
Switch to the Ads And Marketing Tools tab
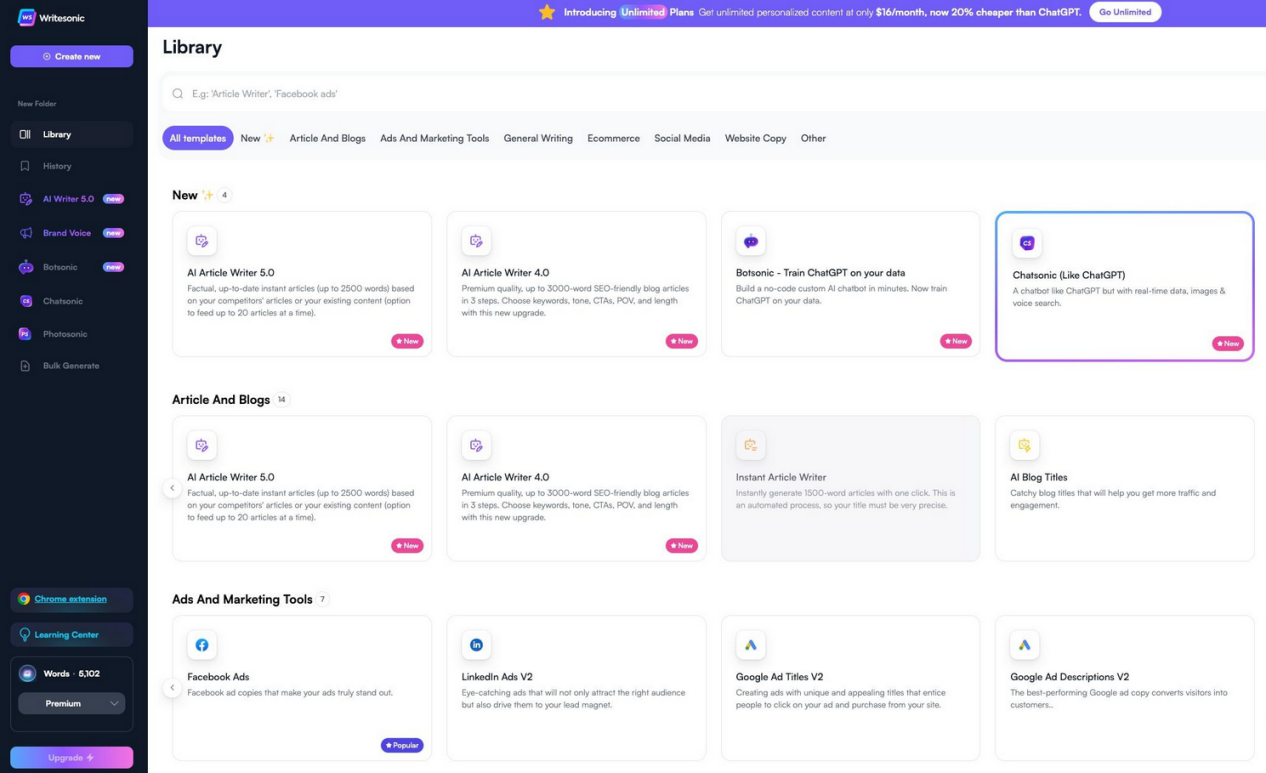(434, 138)
